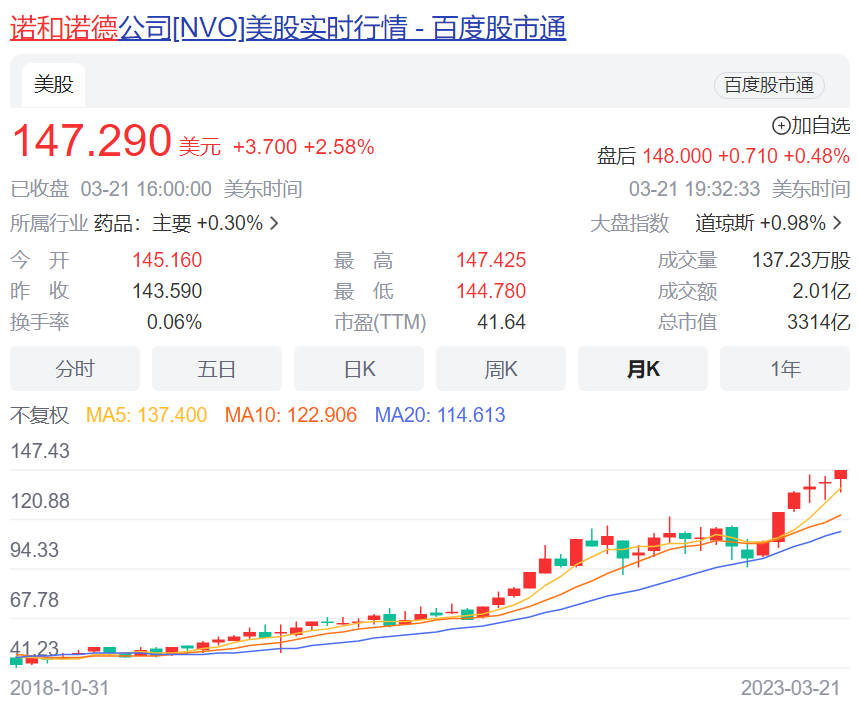The image size is (858, 708).
Task: Click the MA5 moving average label
Action: [x=147, y=415]
